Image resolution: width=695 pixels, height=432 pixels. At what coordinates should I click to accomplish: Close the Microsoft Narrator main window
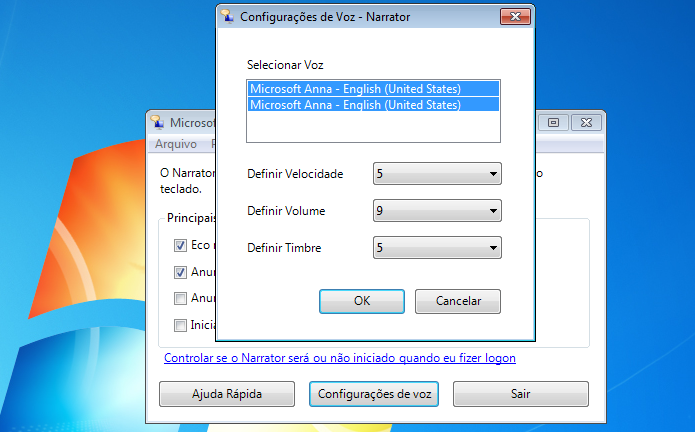pos(586,122)
